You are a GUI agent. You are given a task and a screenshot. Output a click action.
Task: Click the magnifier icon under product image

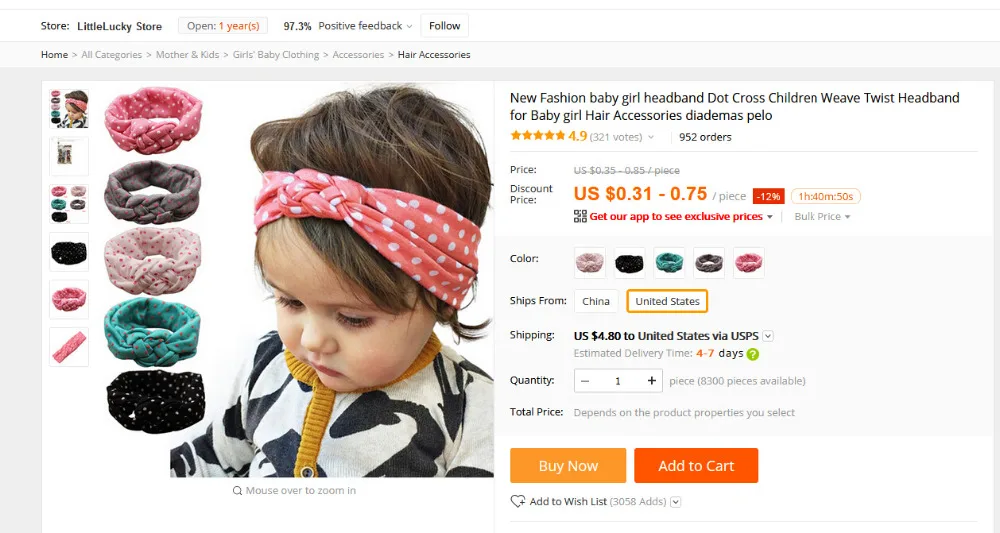(237, 491)
